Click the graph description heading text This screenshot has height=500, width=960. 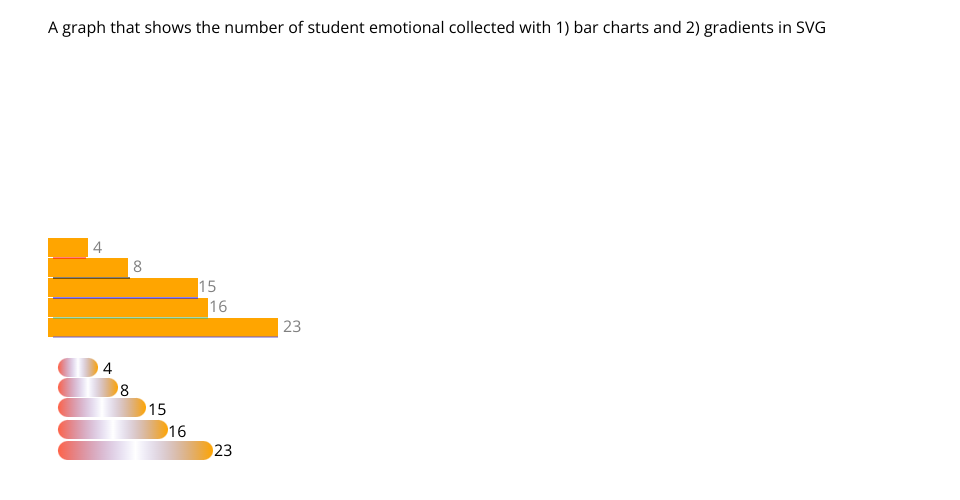pos(436,28)
